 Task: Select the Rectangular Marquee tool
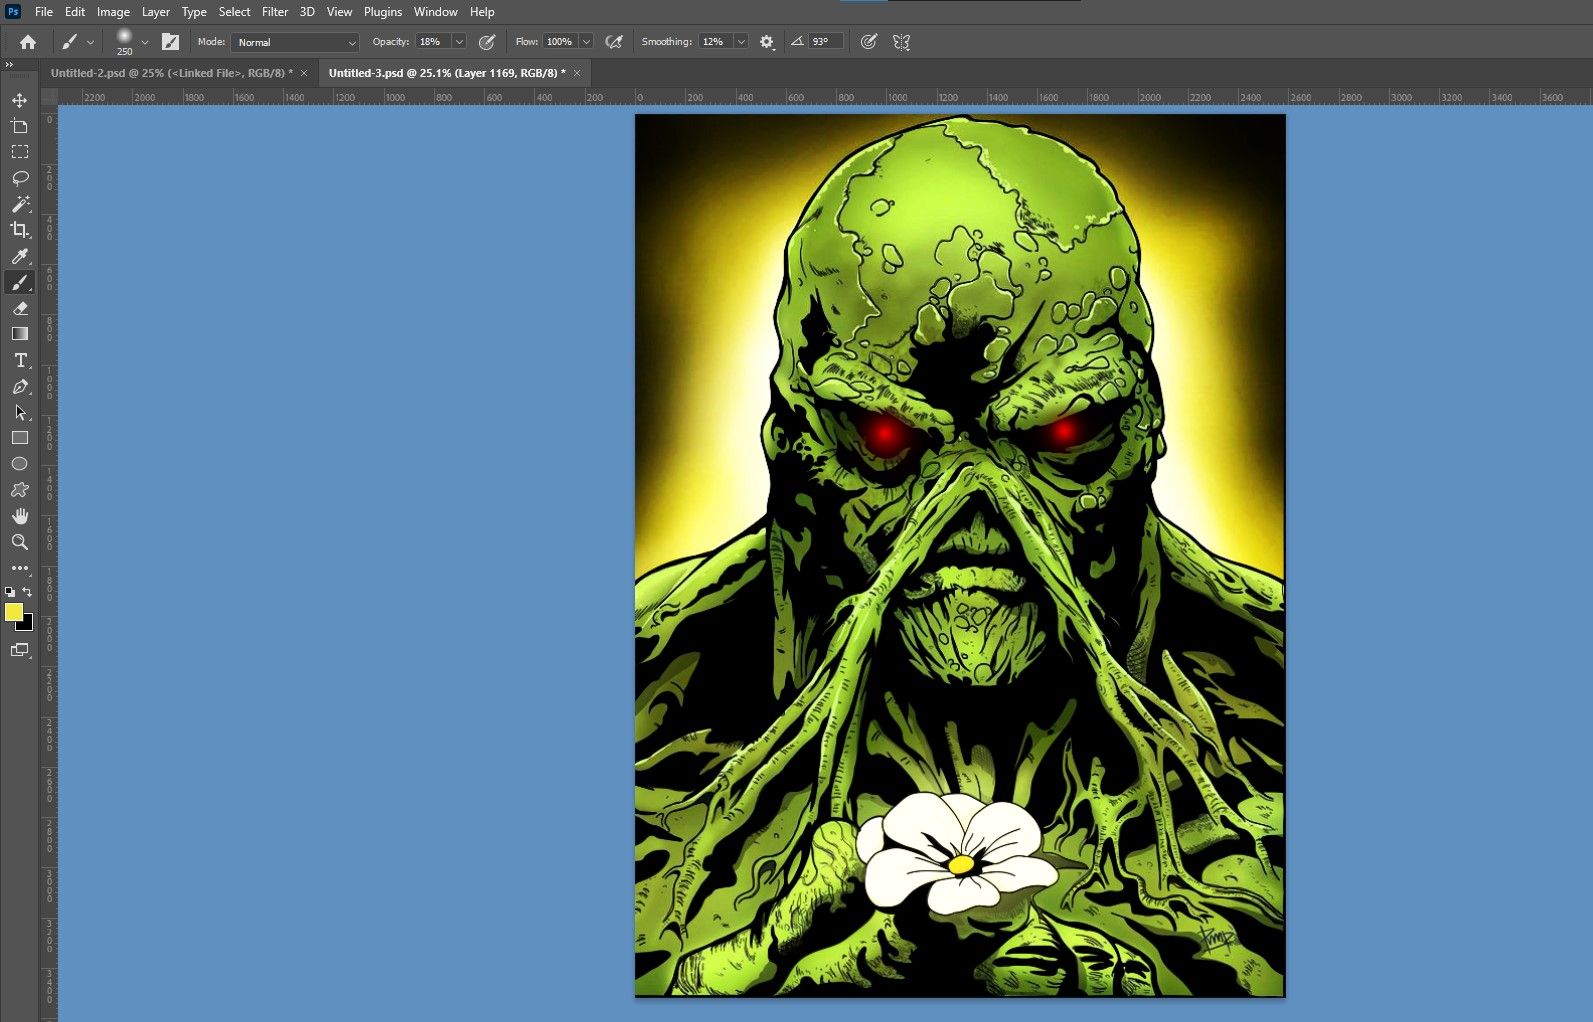click(19, 152)
